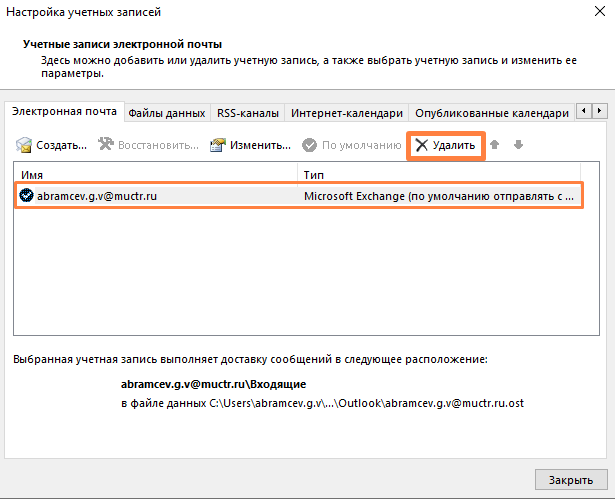Close the Настройка учетных записей window
The height and width of the screenshot is (499, 615).
coord(571,478)
